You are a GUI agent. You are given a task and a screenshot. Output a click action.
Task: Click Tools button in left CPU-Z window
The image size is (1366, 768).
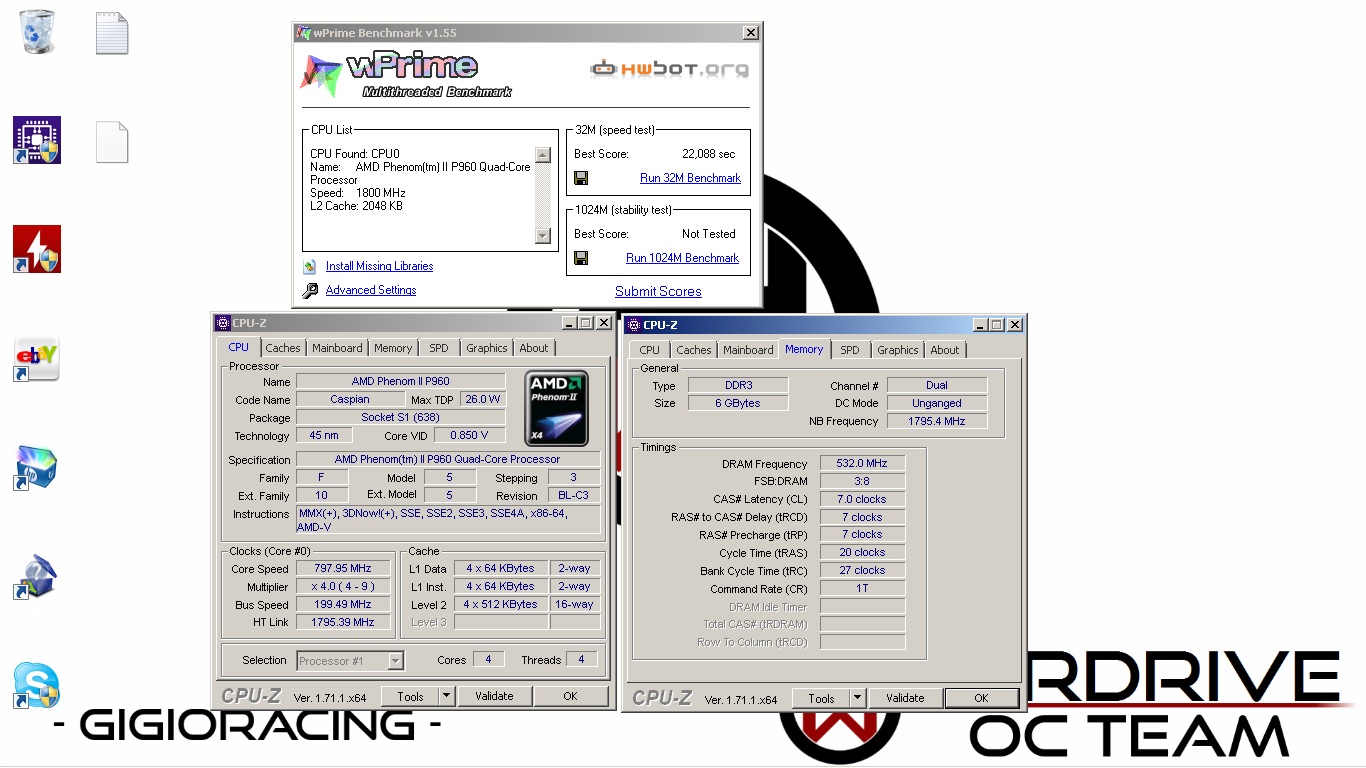410,696
